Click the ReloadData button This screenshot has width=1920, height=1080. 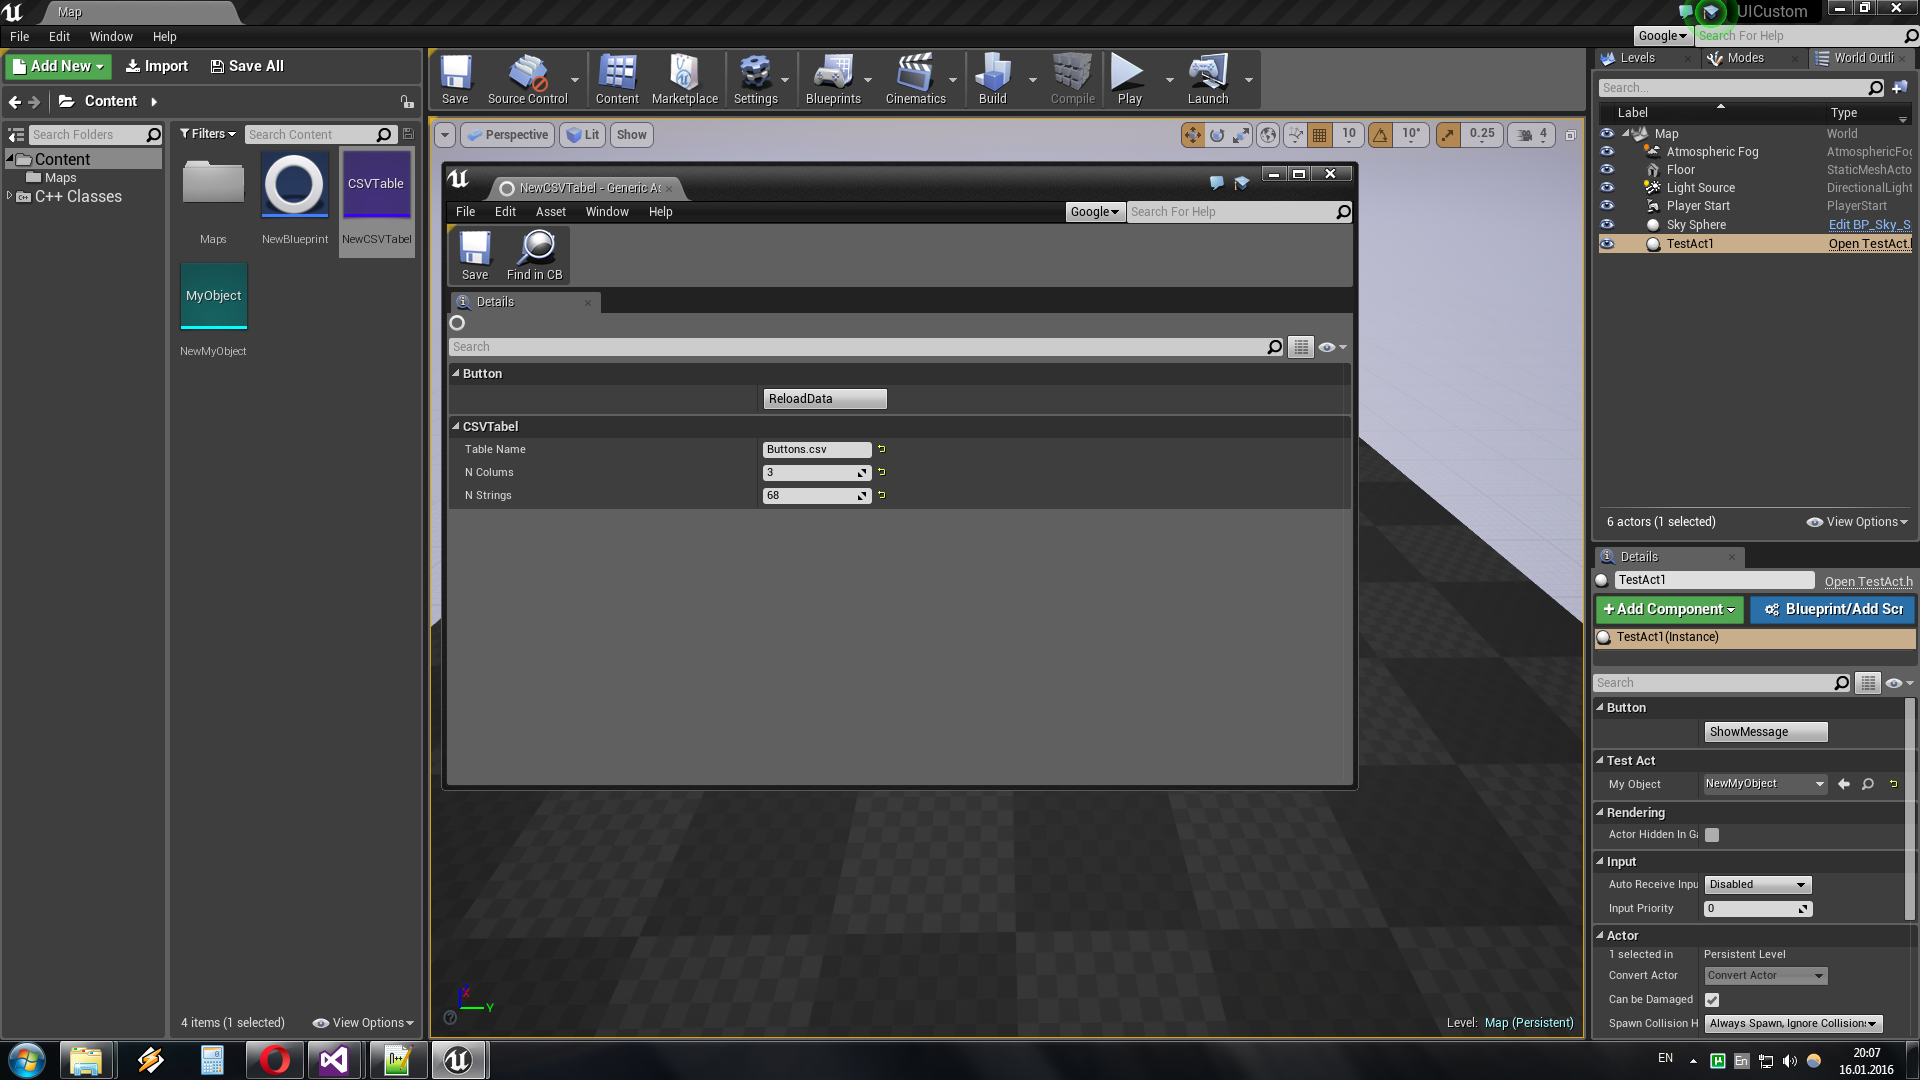point(825,399)
